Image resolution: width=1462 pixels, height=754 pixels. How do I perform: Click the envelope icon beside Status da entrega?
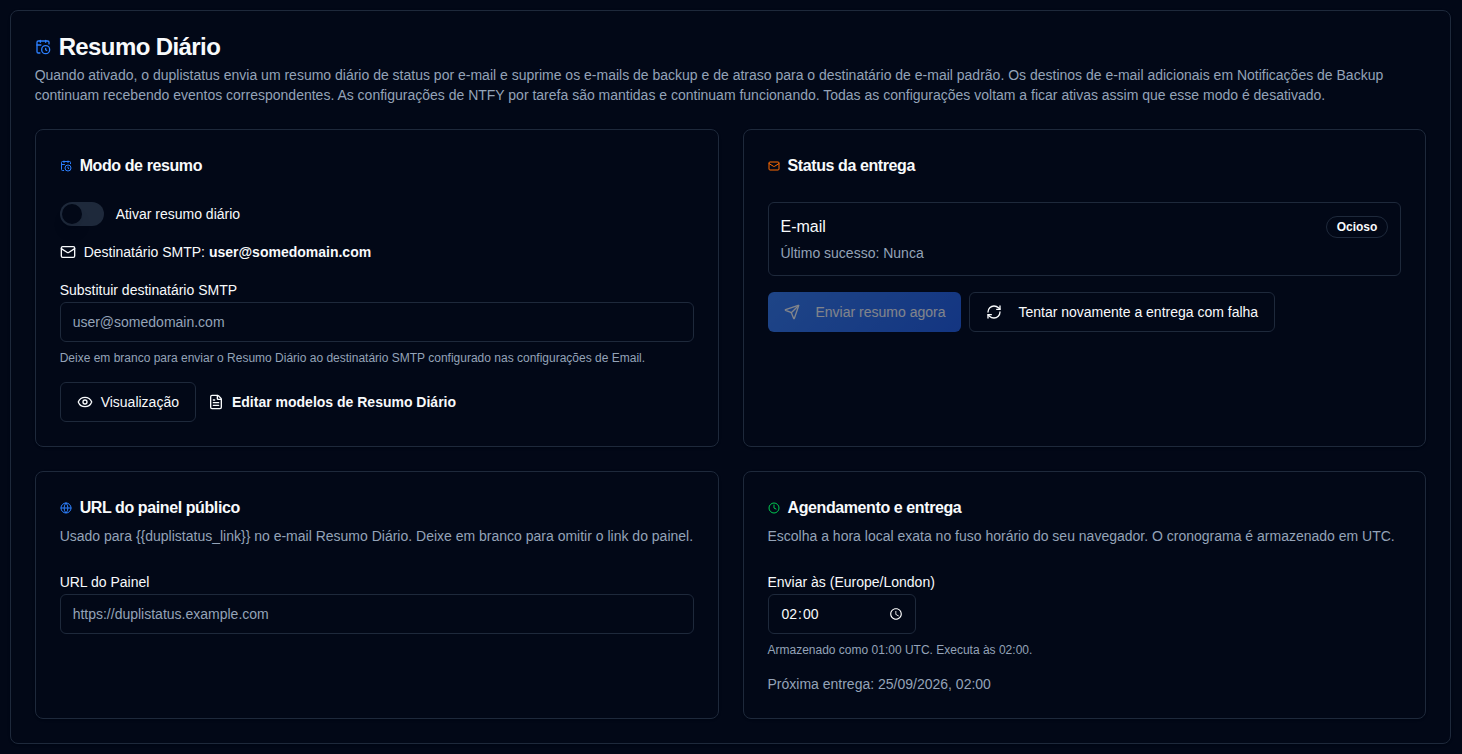tap(774, 166)
